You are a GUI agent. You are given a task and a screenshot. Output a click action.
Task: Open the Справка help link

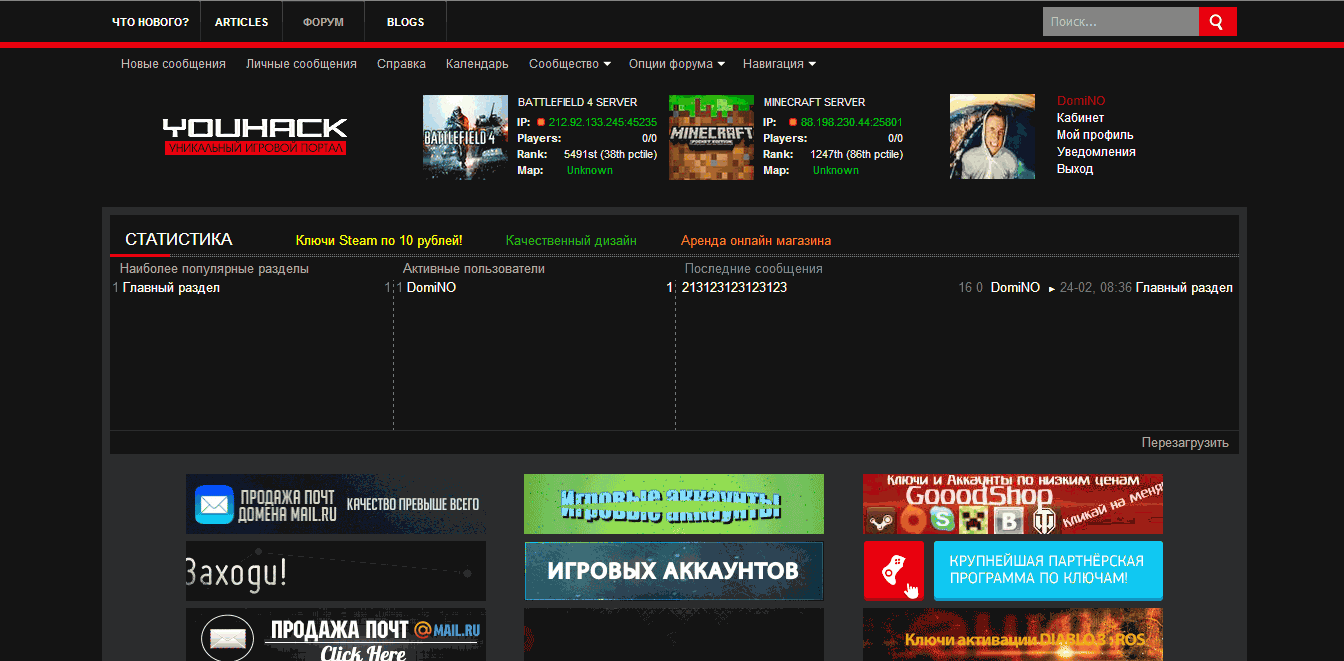[401, 64]
